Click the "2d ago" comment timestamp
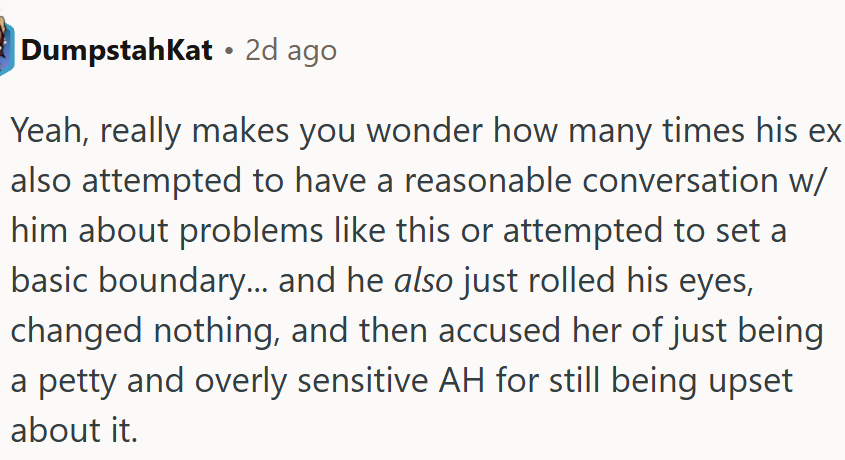This screenshot has height=460, width=845. 291,50
